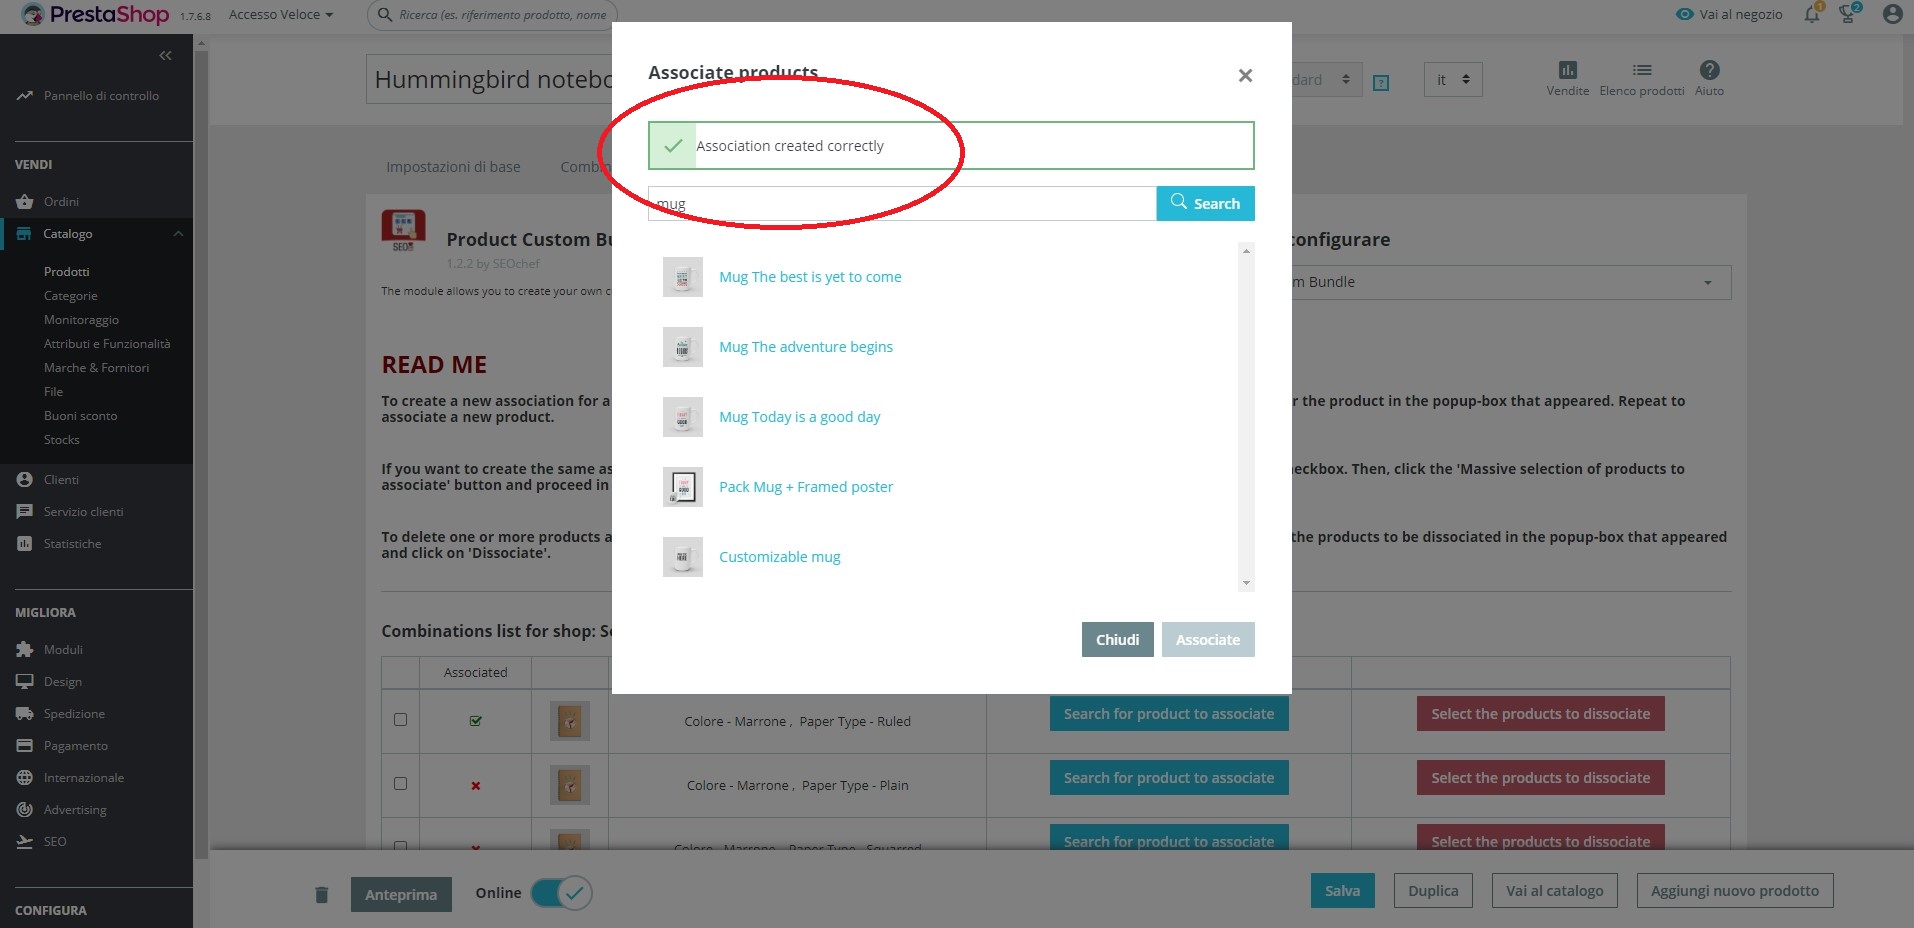Tick checkbox for Marrone Ruled combination
Viewport: 1914px width, 928px height.
pyautogui.click(x=401, y=719)
